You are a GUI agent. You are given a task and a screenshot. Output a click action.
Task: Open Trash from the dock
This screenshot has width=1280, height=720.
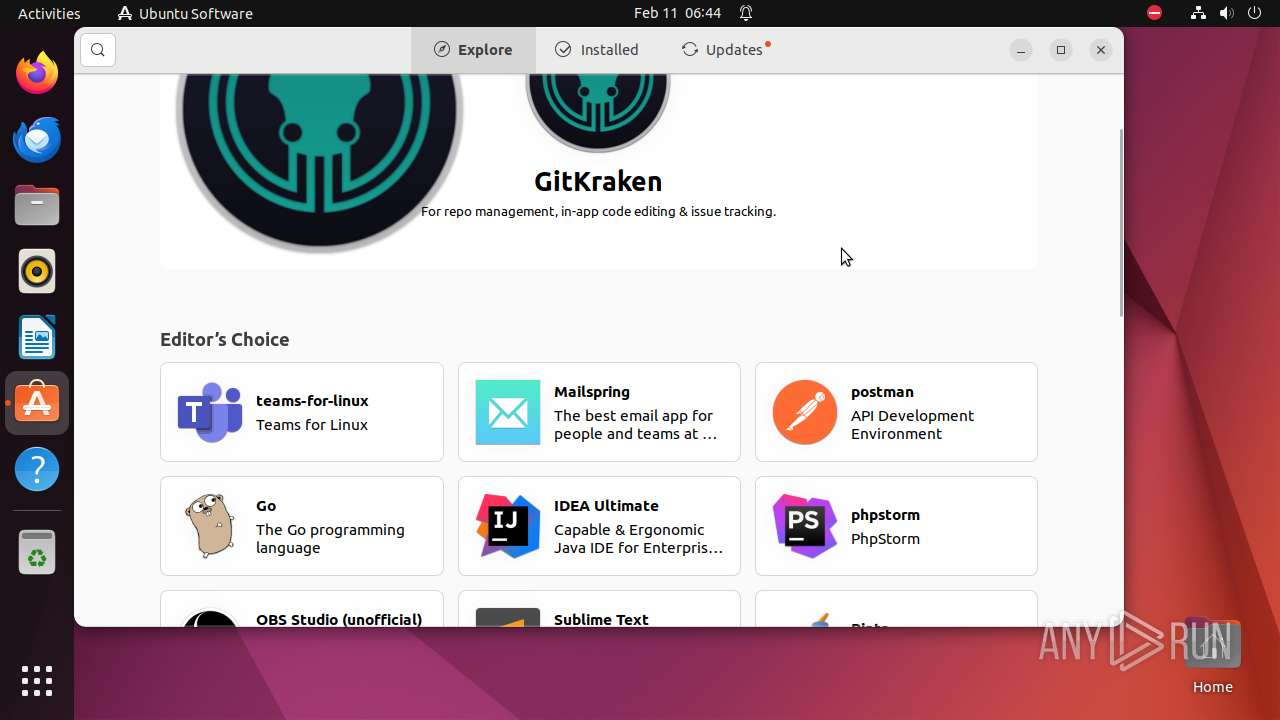pos(37,552)
